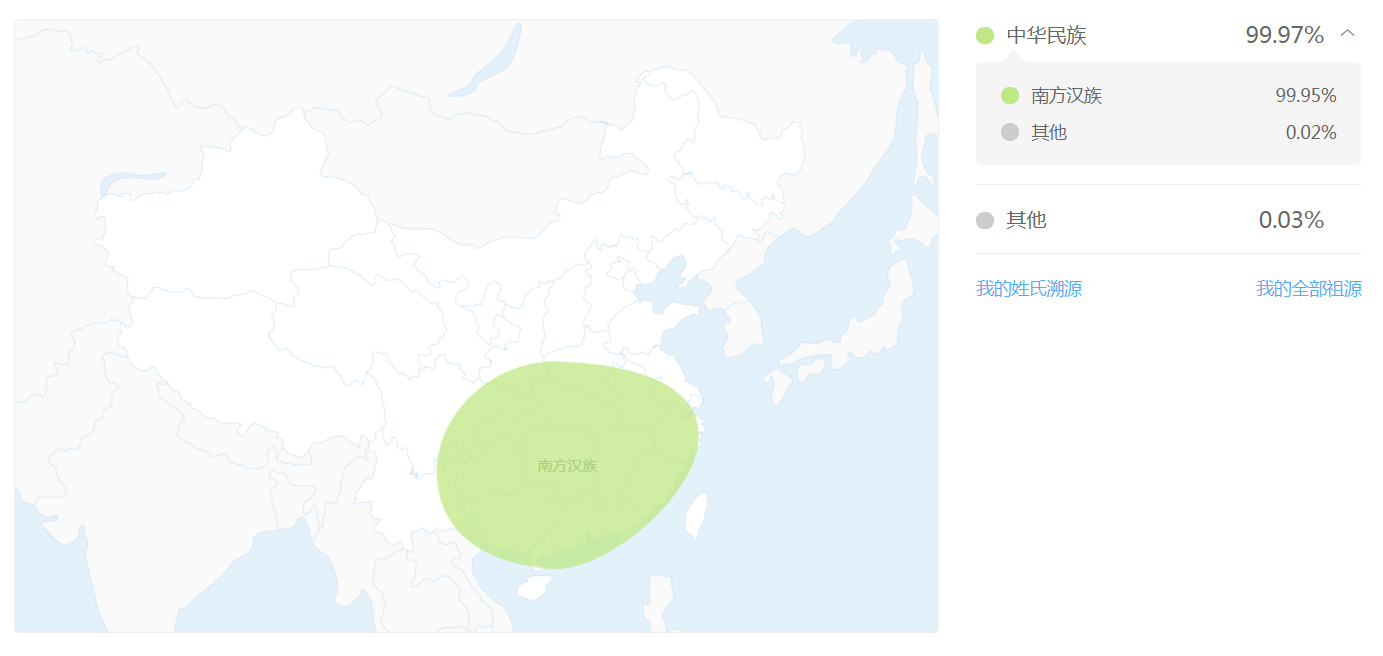Viewport: 1383px width, 656px height.
Task: Select the 其他 label above the links
Action: tap(1026, 220)
